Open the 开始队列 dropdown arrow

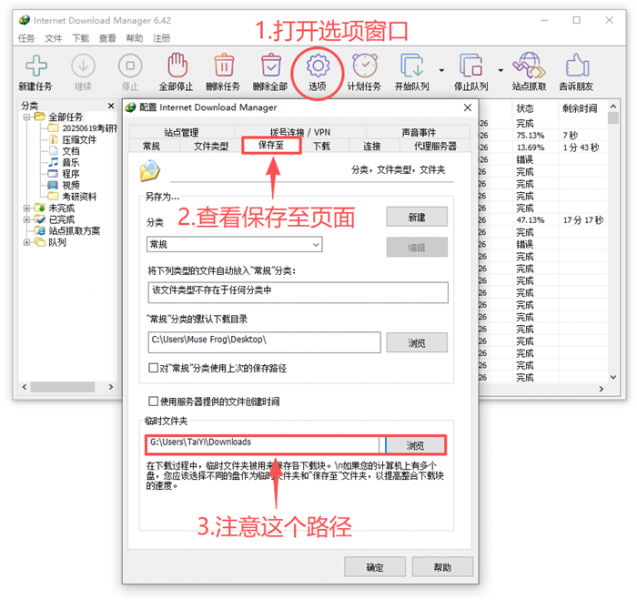click(x=441, y=70)
